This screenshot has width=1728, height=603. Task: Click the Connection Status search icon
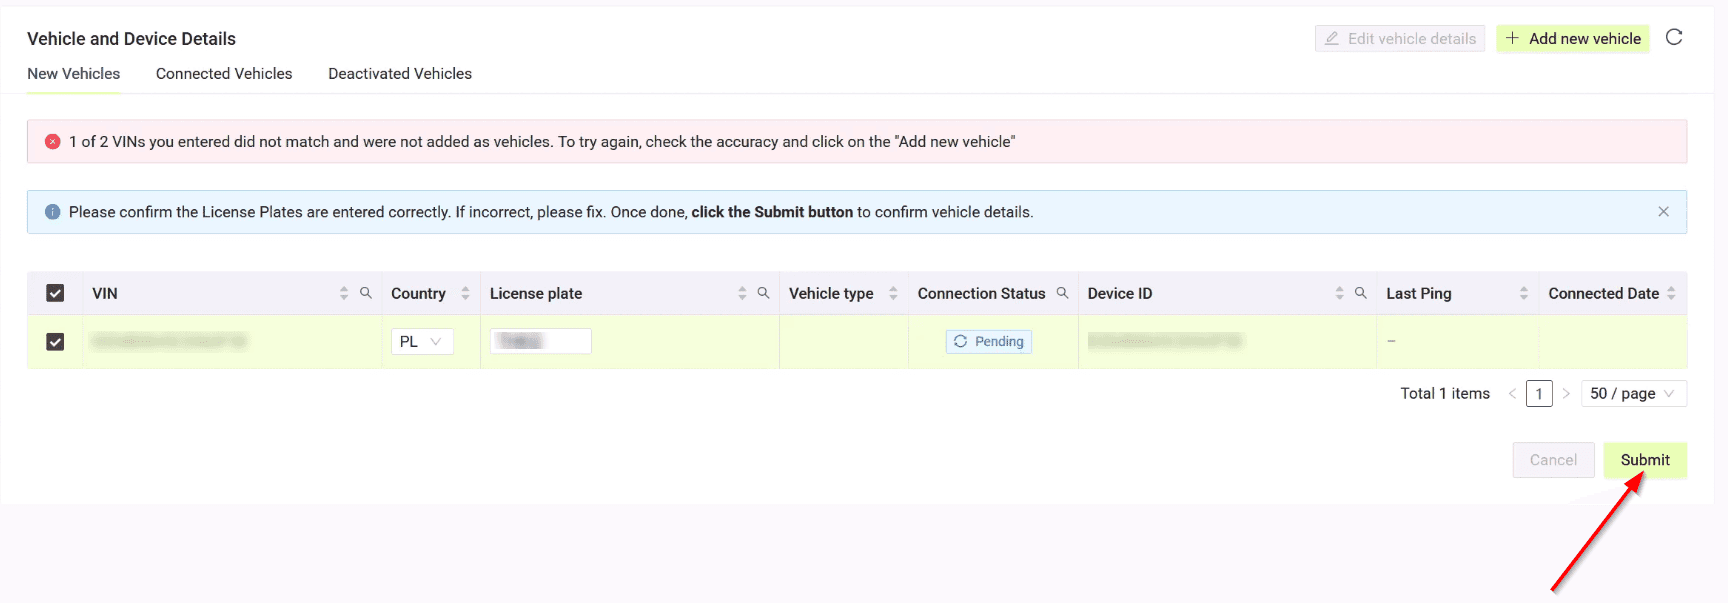point(1062,293)
